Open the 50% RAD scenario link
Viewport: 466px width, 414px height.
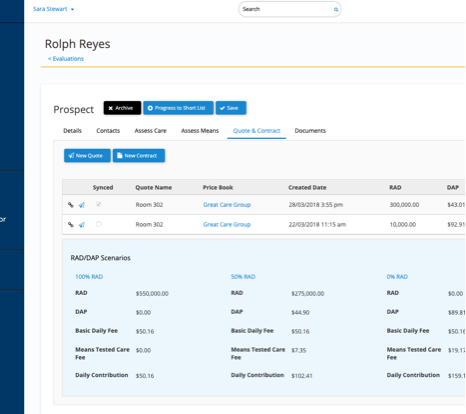tap(243, 277)
